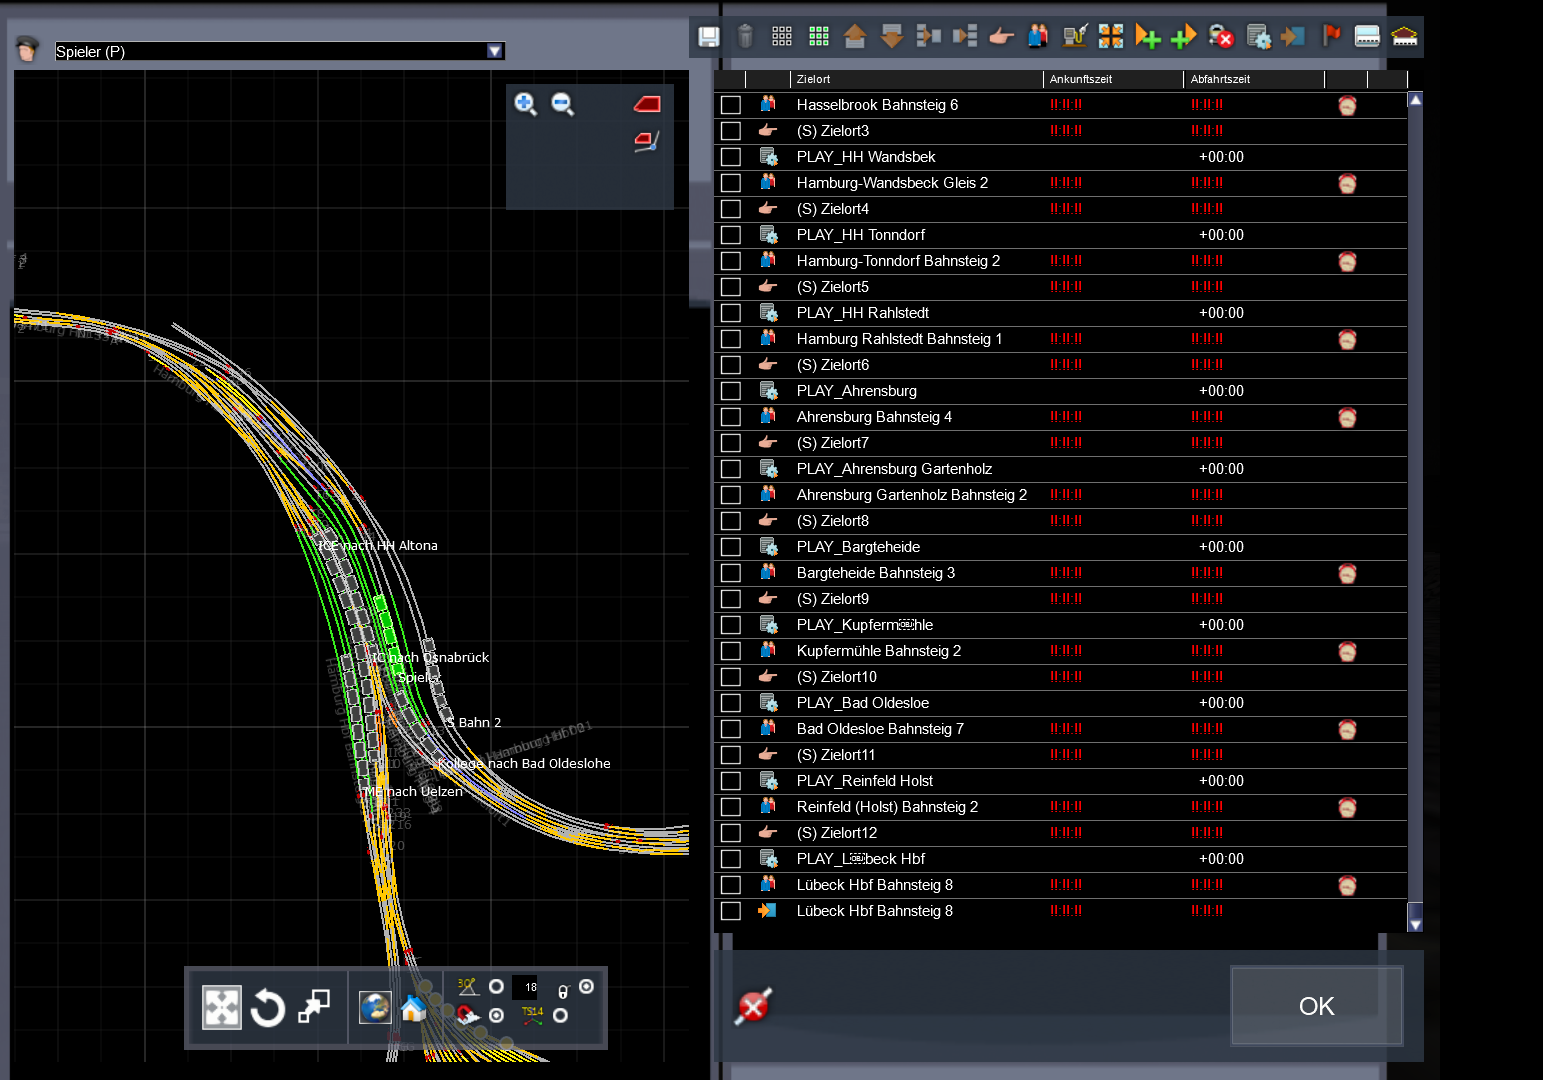Click the red X cancel button
Viewport: 1543px width, 1080px height.
click(x=753, y=1006)
